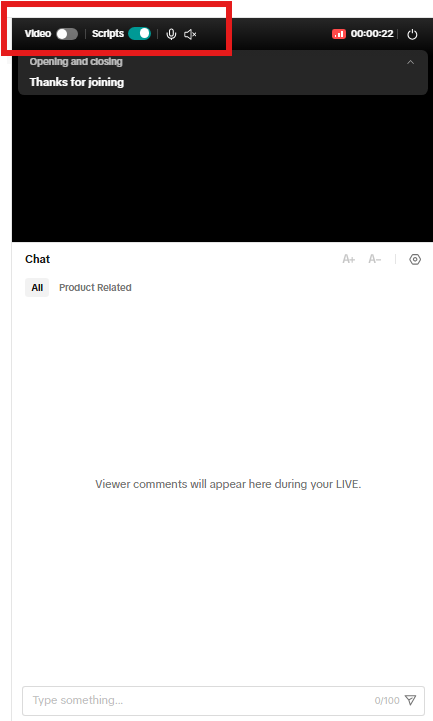Send the message with paper-plane icon
Viewport: 433px width, 721px height.
pyautogui.click(x=410, y=700)
